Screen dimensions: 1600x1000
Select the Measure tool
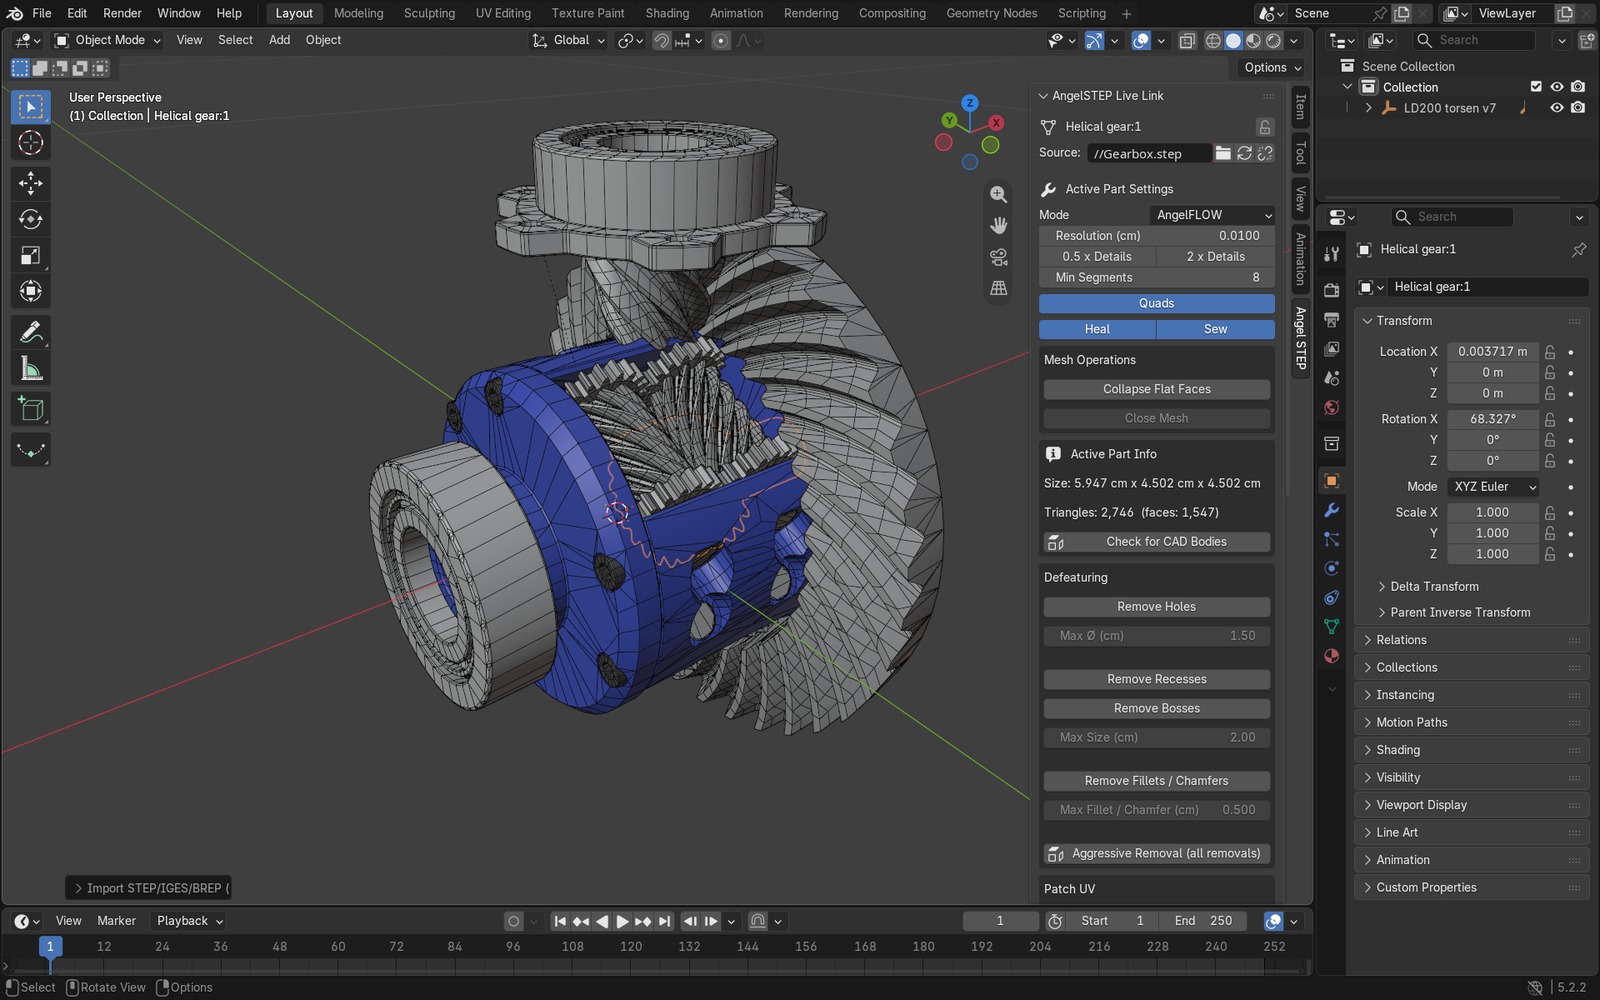click(x=31, y=368)
